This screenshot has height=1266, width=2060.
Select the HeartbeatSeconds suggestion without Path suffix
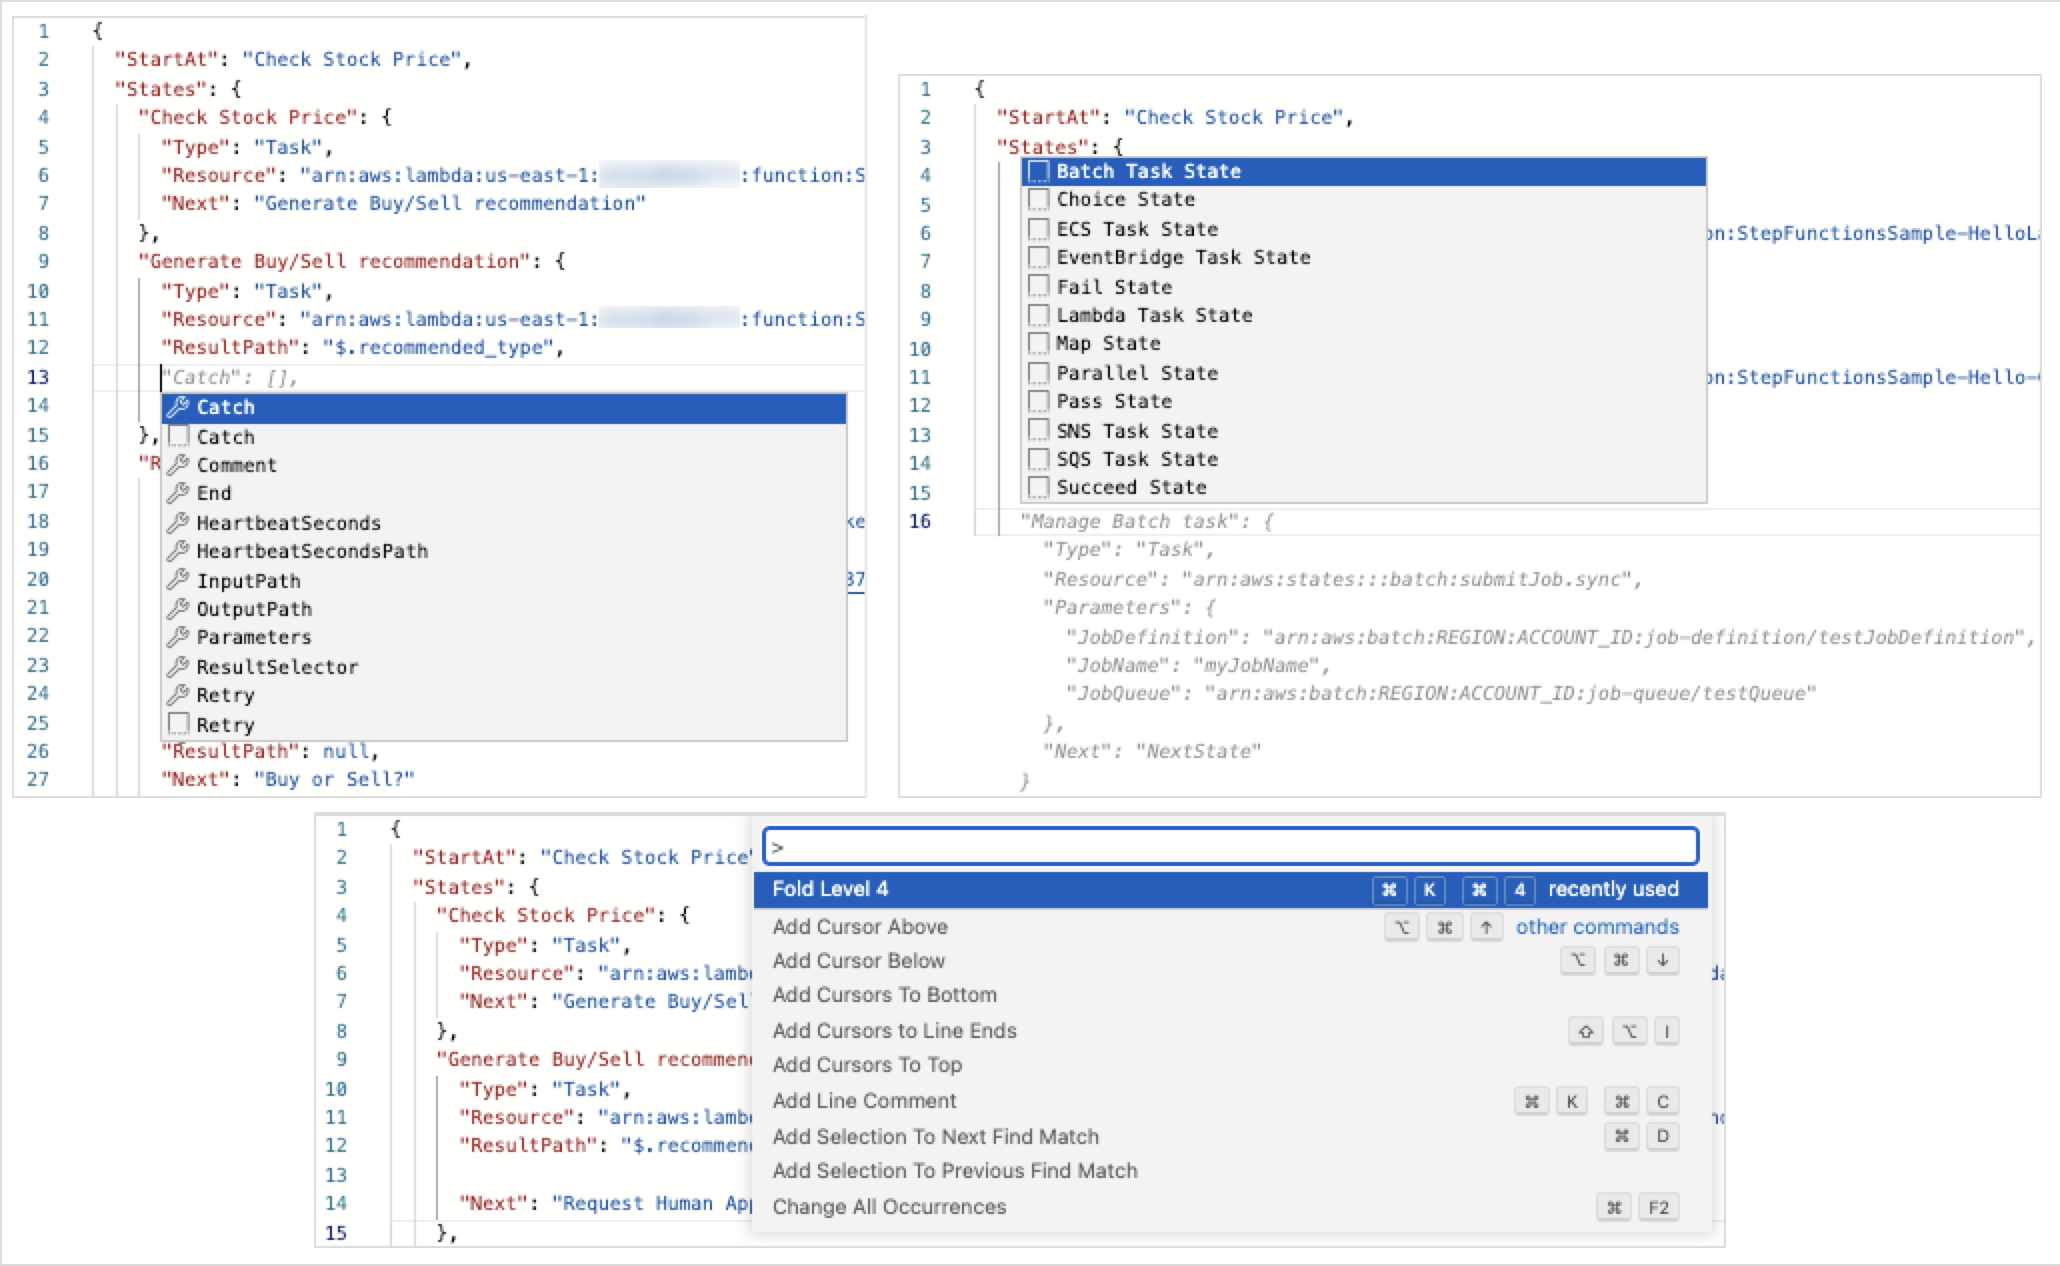(504, 523)
